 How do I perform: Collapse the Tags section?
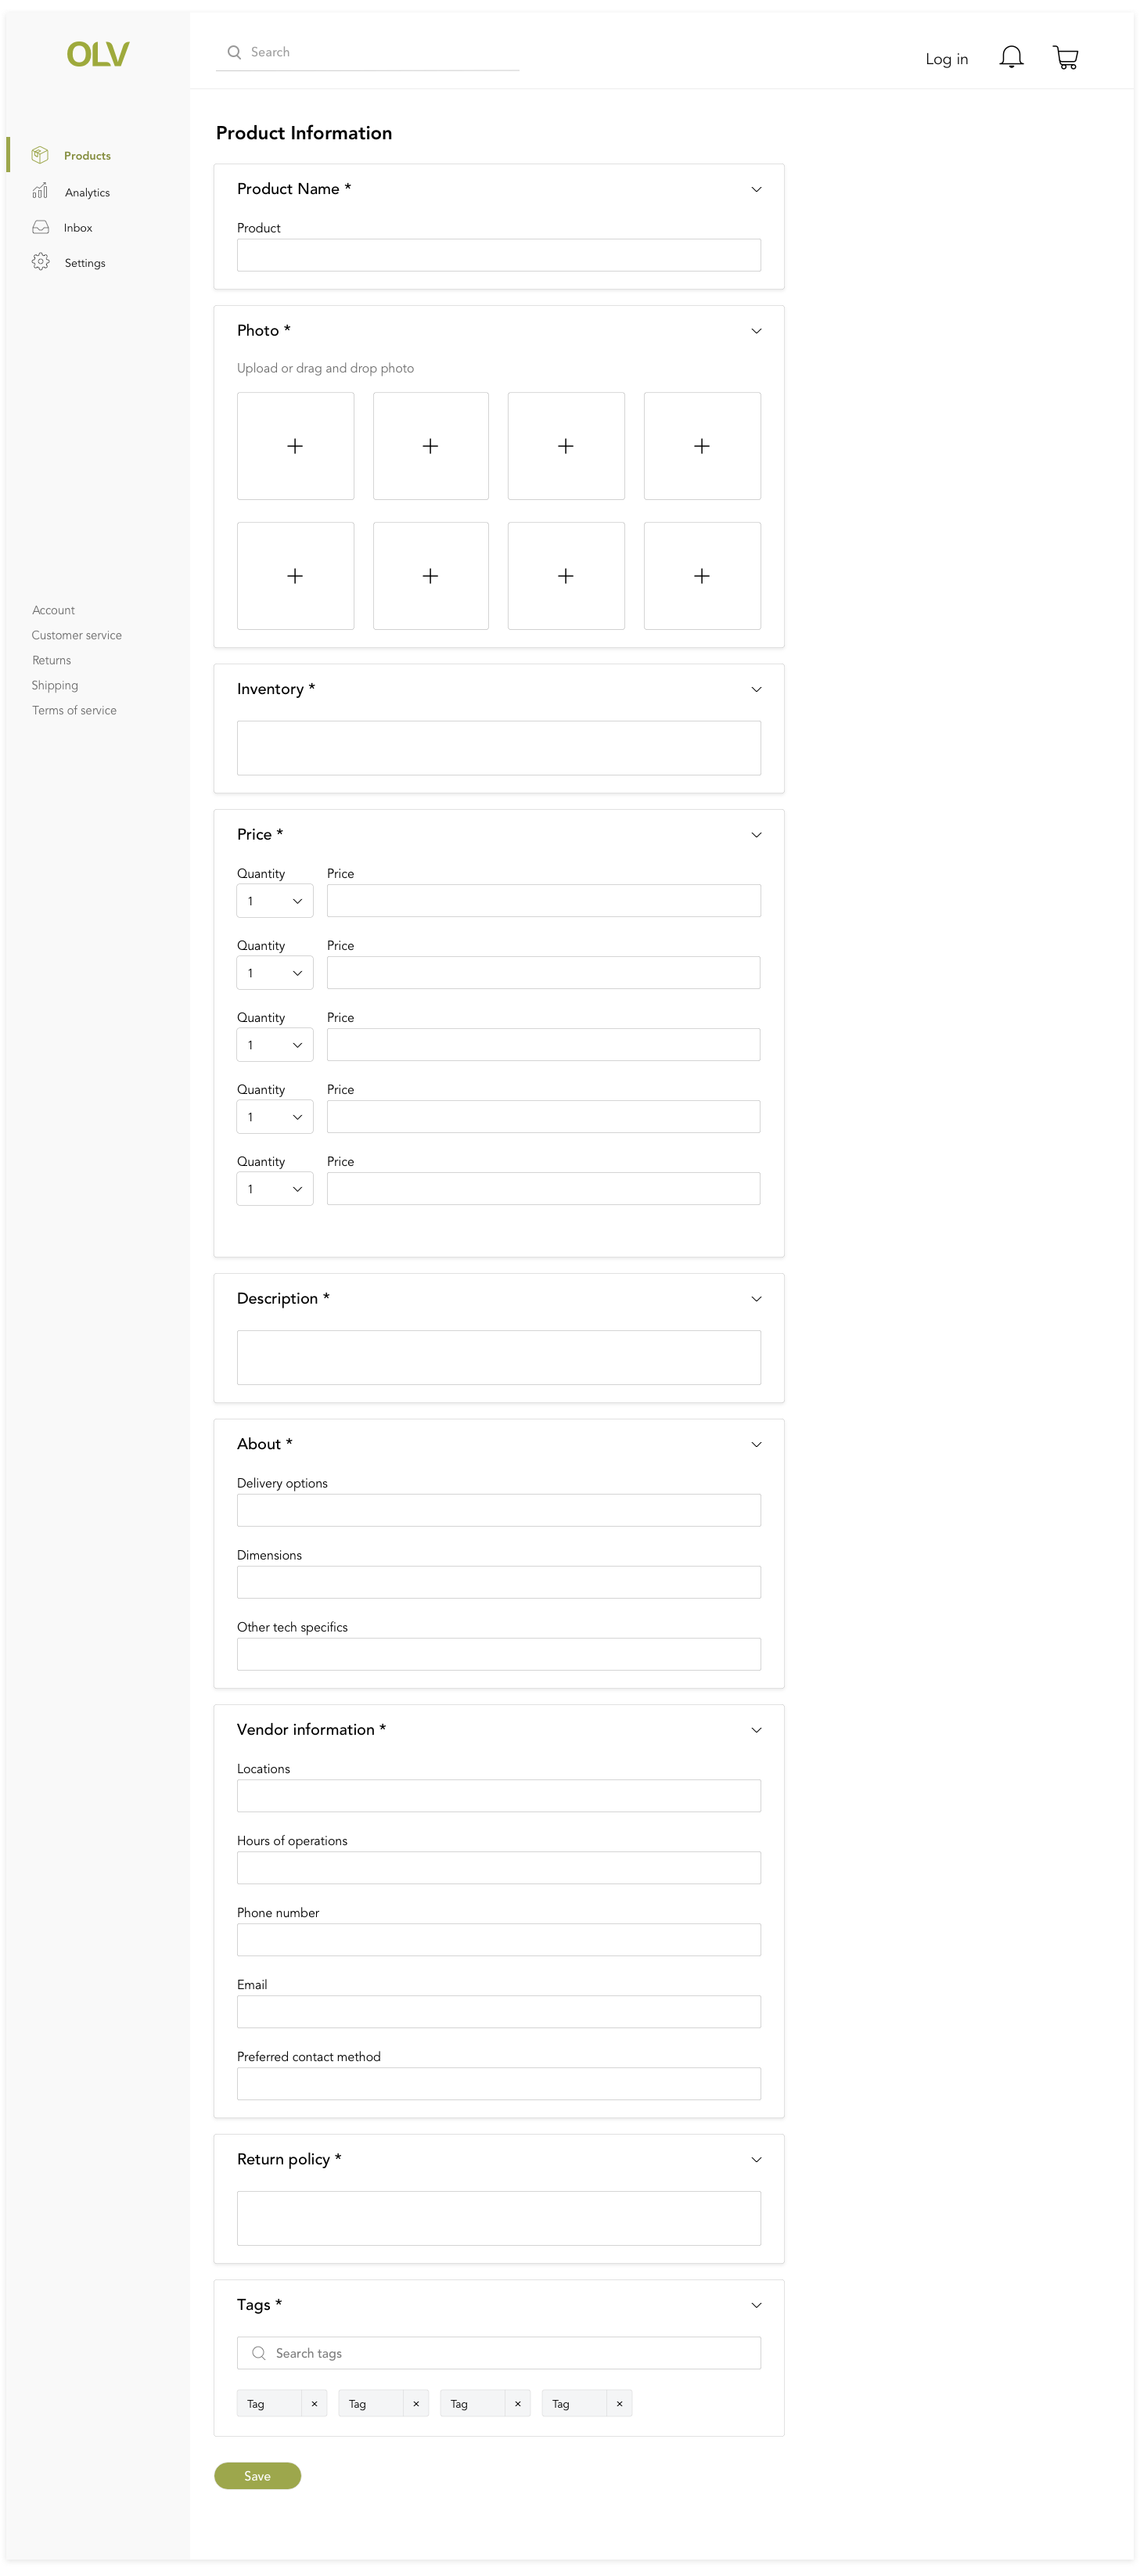coord(756,2305)
